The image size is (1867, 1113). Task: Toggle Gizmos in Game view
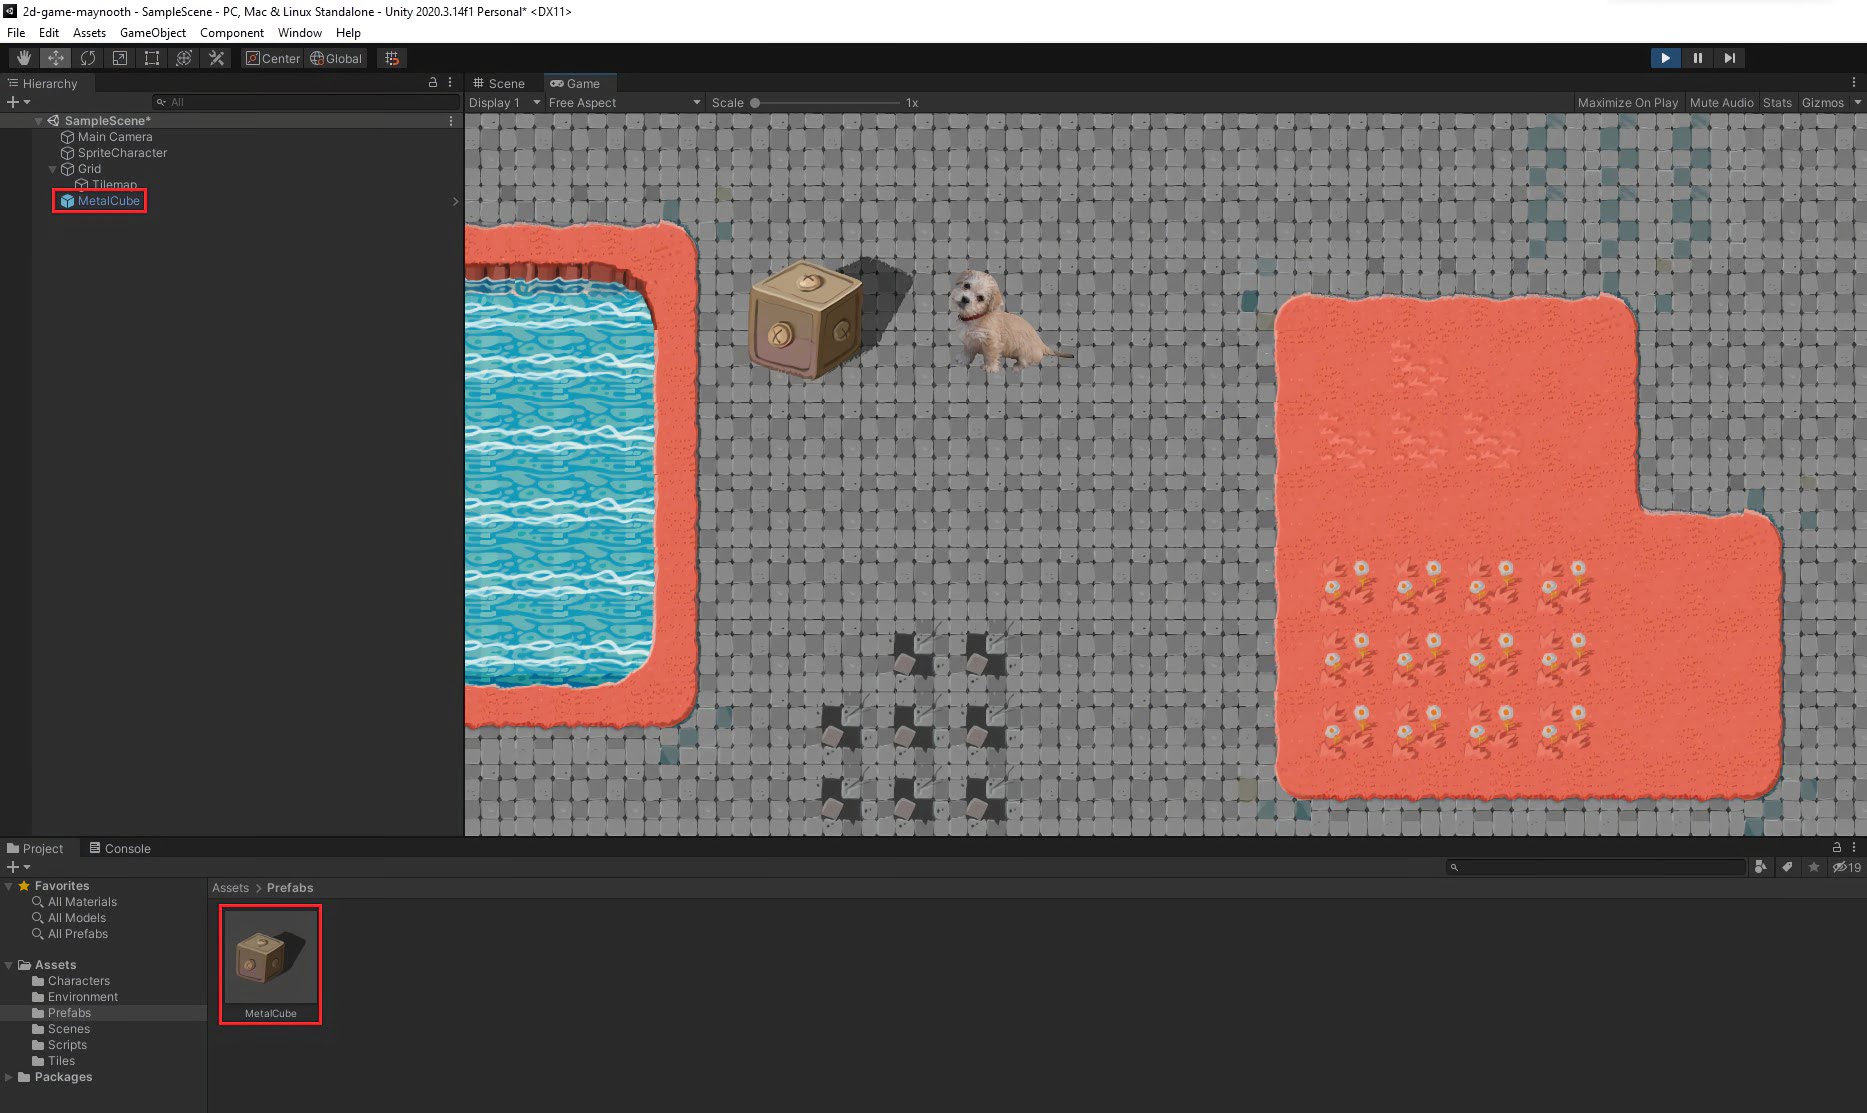coord(1822,102)
